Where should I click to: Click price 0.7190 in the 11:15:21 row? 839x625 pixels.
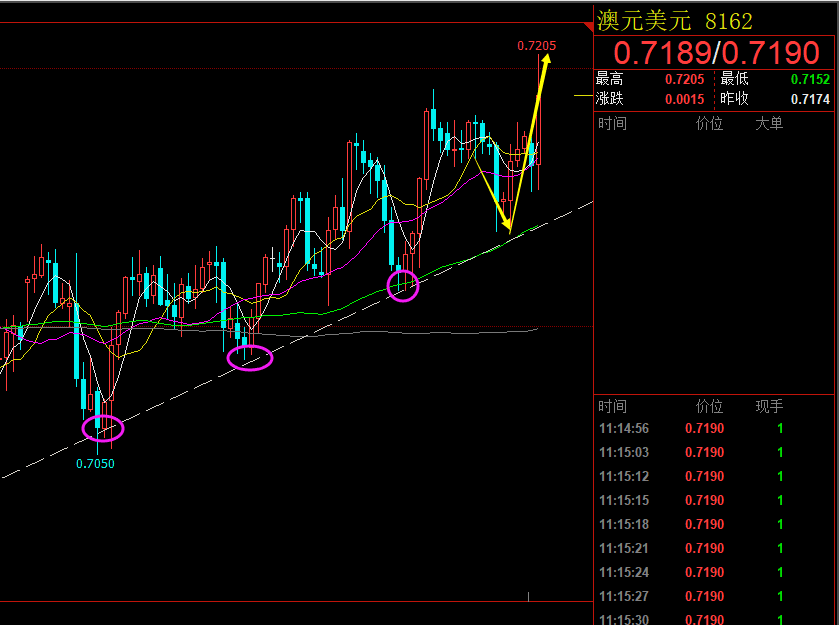(705, 548)
